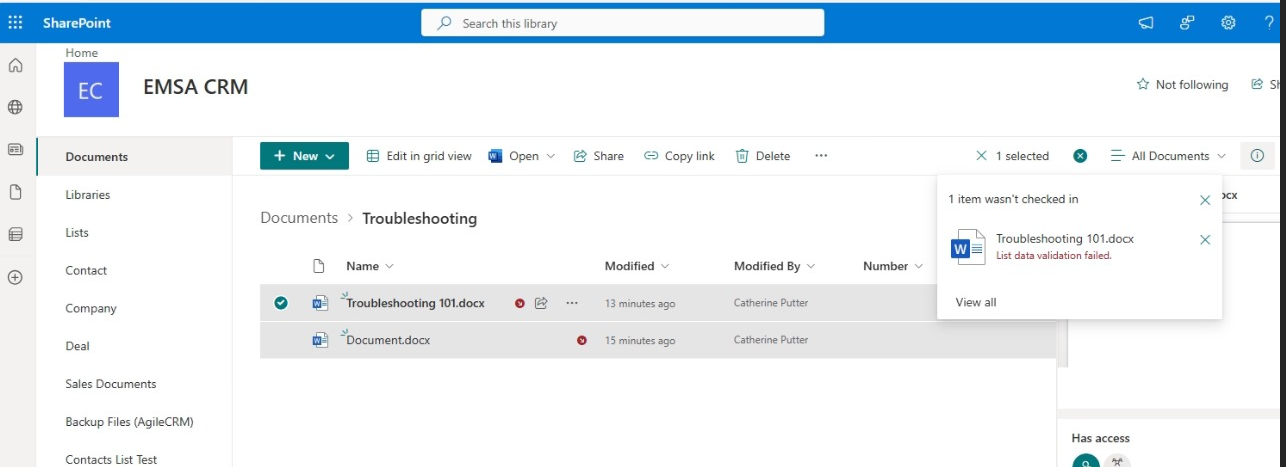Click the Troubleshooting breadcrumb

(x=419, y=218)
